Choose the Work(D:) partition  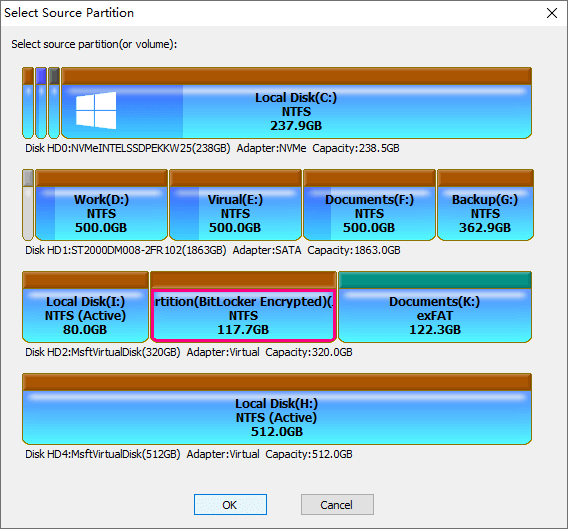point(101,205)
